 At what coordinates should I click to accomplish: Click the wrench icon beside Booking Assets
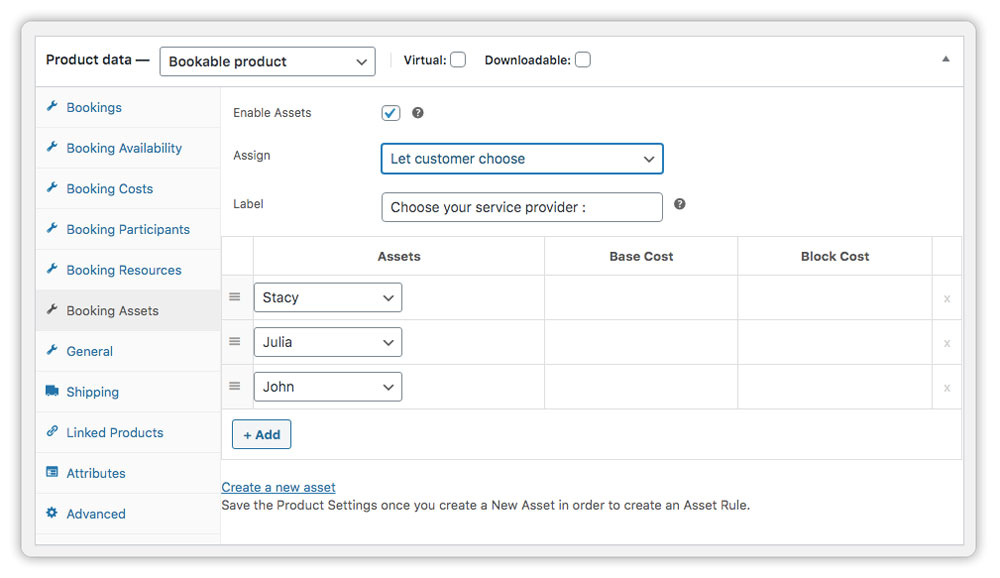(52, 309)
